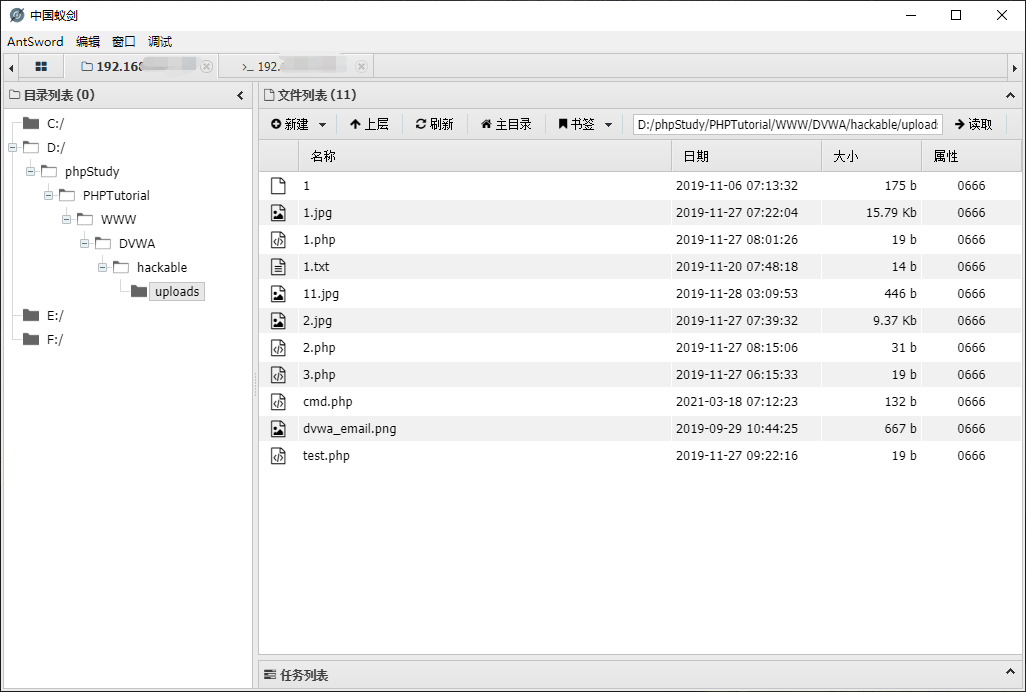Screen dimensions: 1026x692
Task: Click the 15.79 Kb size cell
Action: (x=891, y=213)
